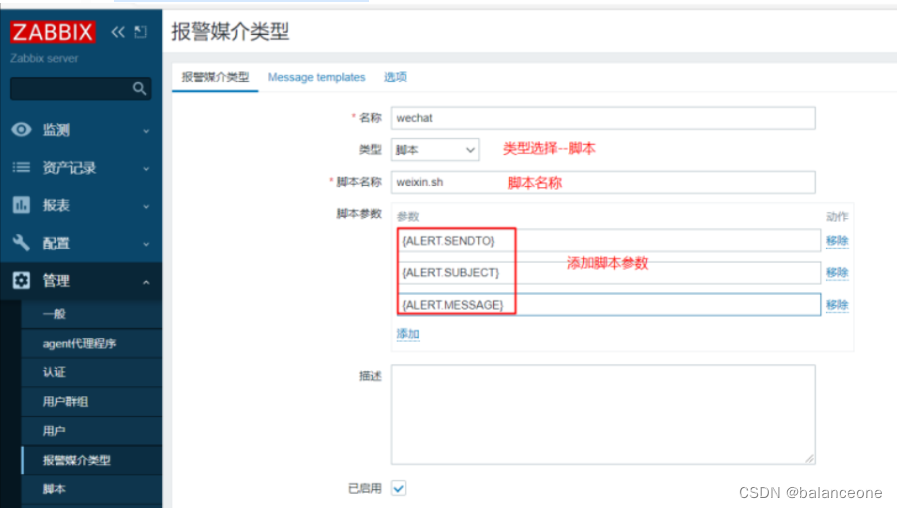Click the gear icon for 管理
897x508 pixels.
pos(21,280)
